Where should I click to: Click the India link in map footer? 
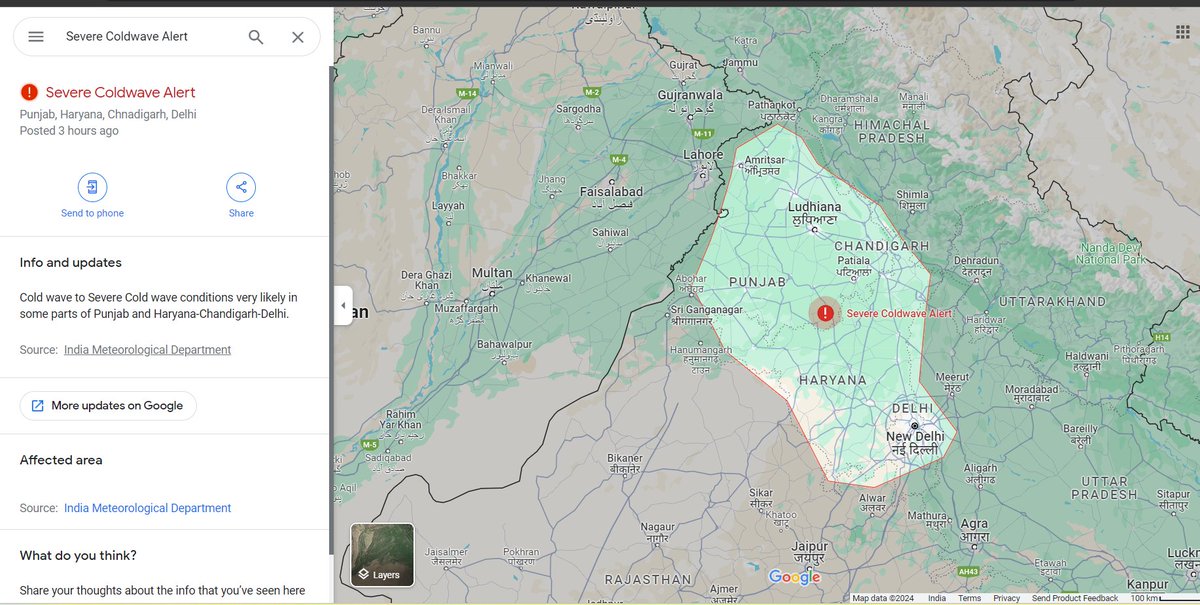(x=936, y=598)
